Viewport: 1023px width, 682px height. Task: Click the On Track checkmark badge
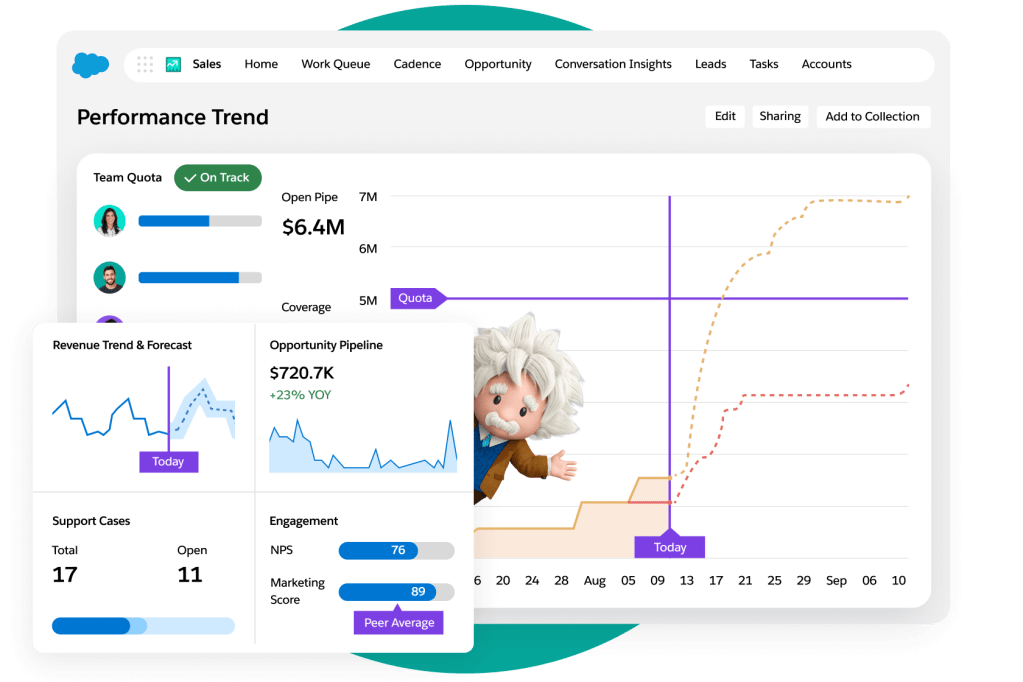point(218,178)
